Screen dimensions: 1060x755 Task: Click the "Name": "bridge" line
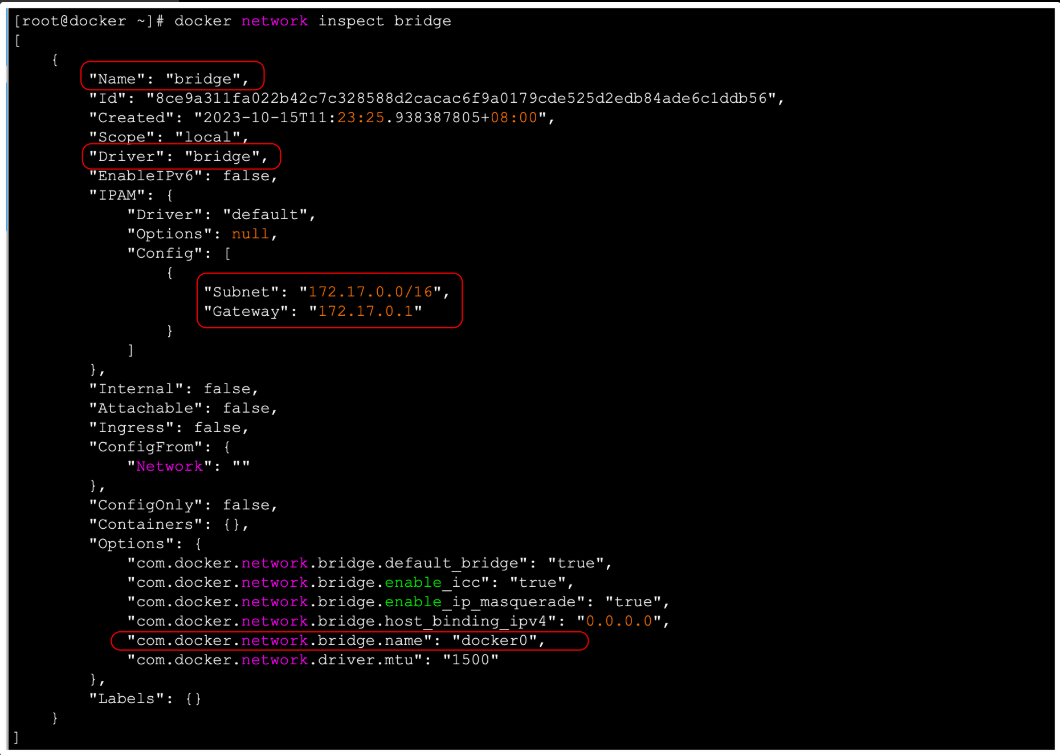(x=169, y=78)
